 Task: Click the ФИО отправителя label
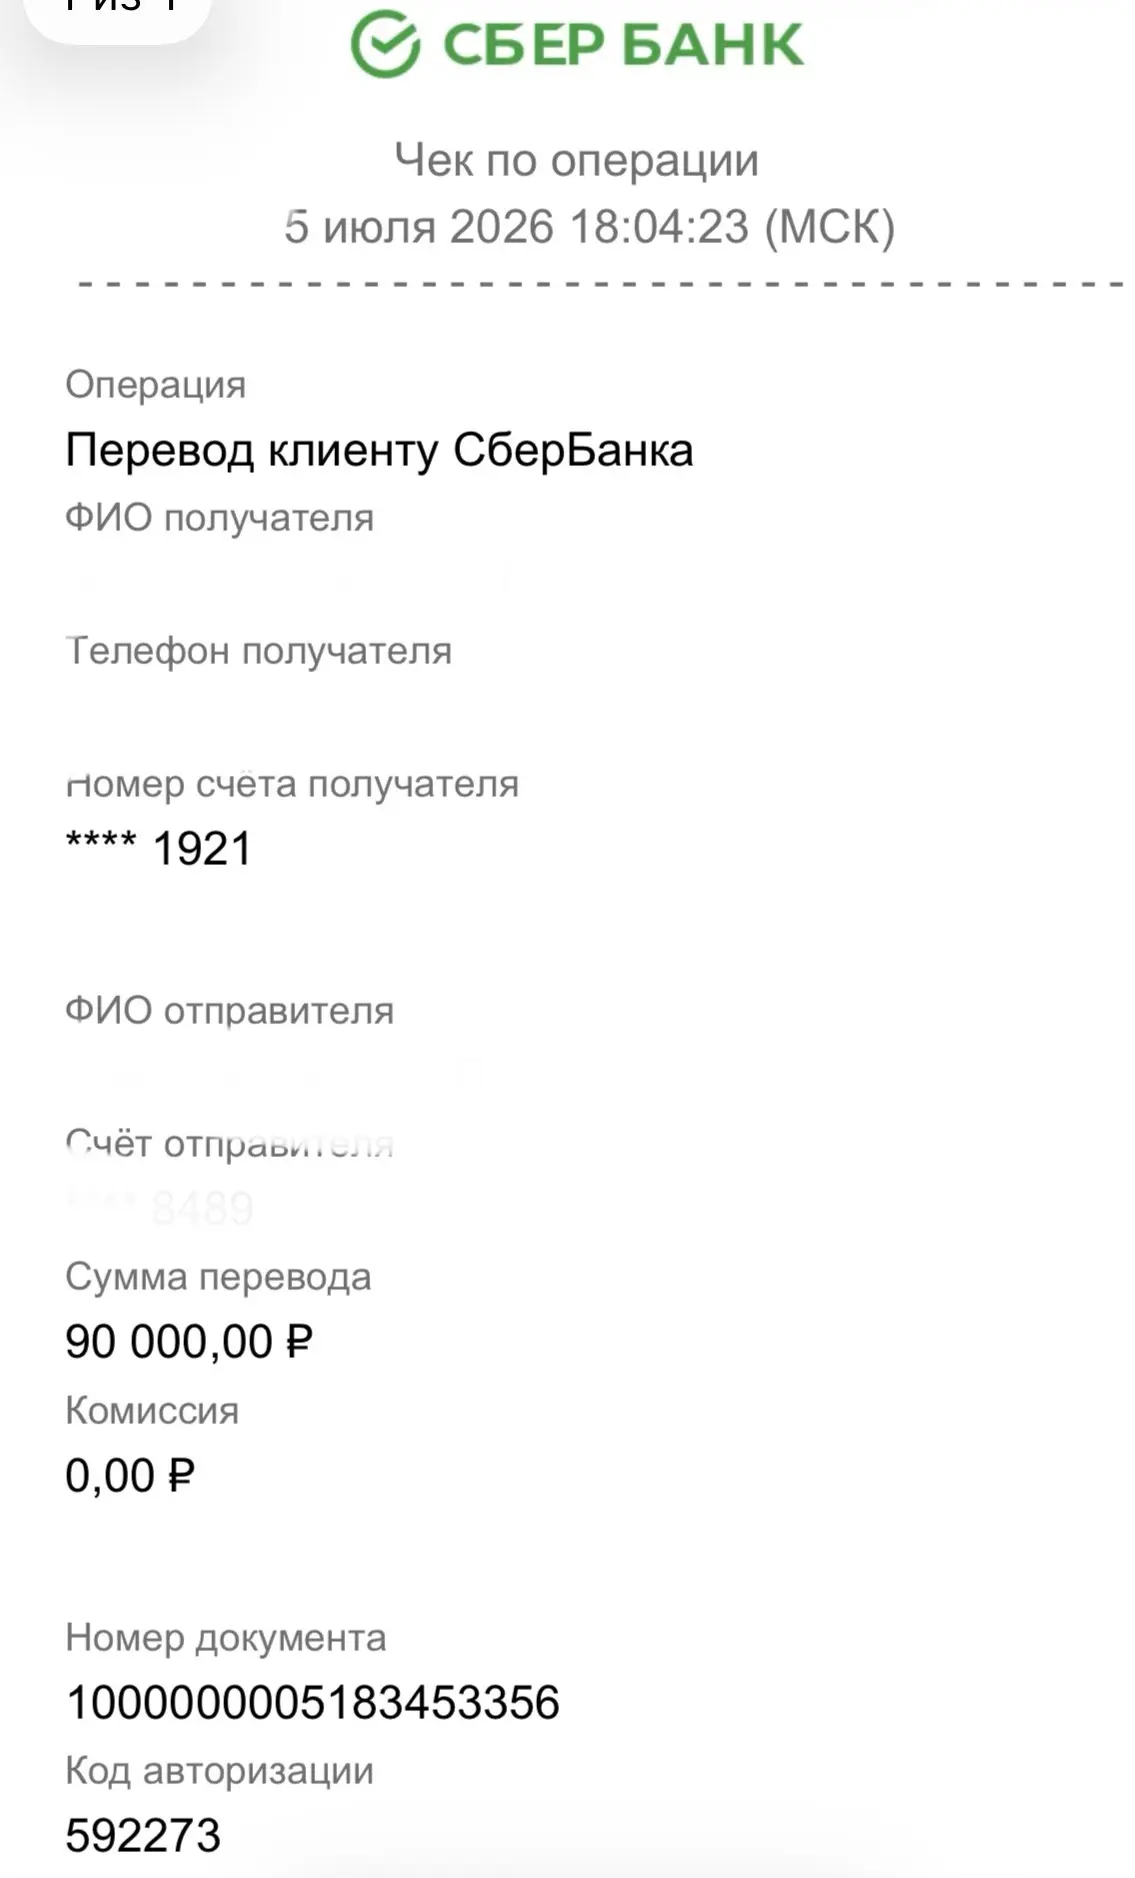coord(229,1011)
